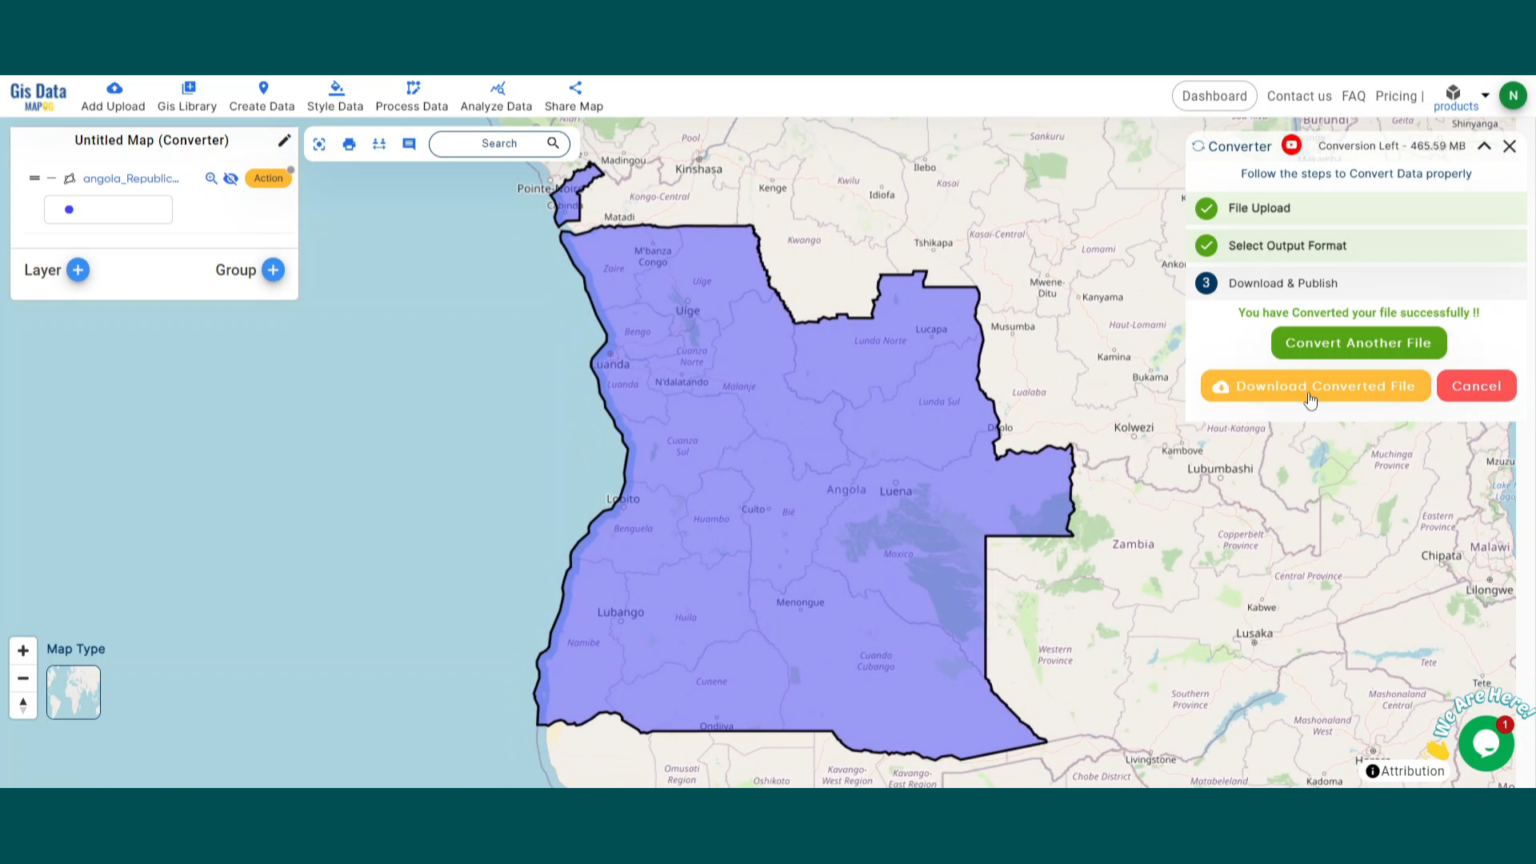The width and height of the screenshot is (1536, 864).
Task: Open the Gis Library
Action: click(x=187, y=95)
